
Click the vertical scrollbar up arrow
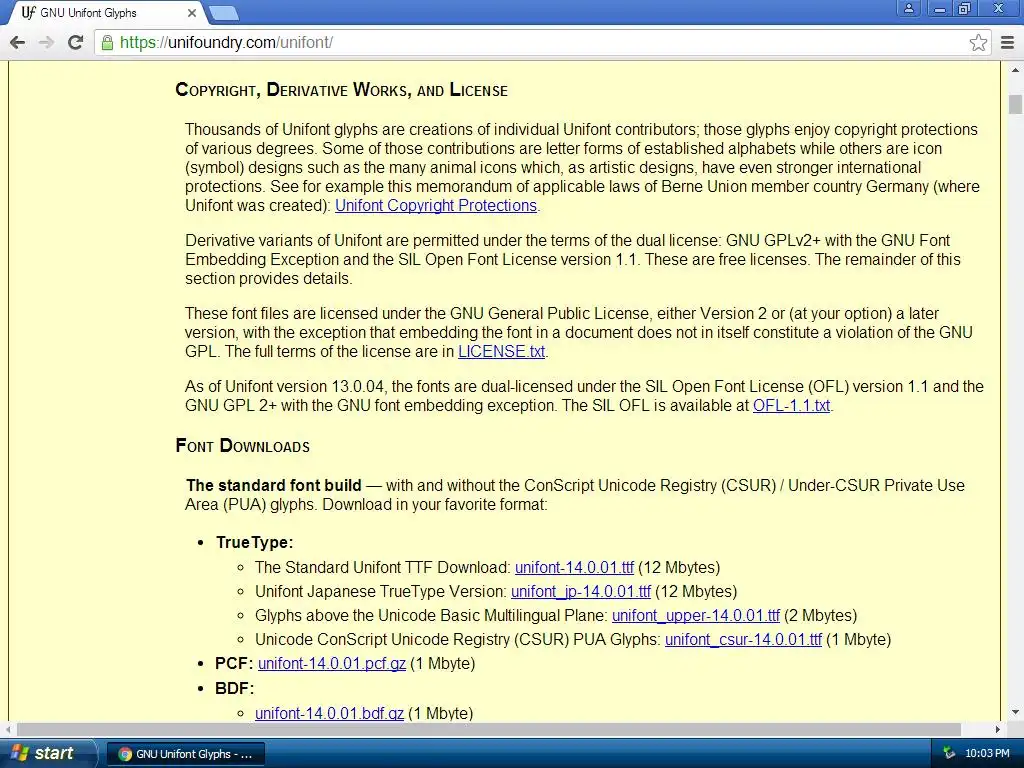(1015, 70)
